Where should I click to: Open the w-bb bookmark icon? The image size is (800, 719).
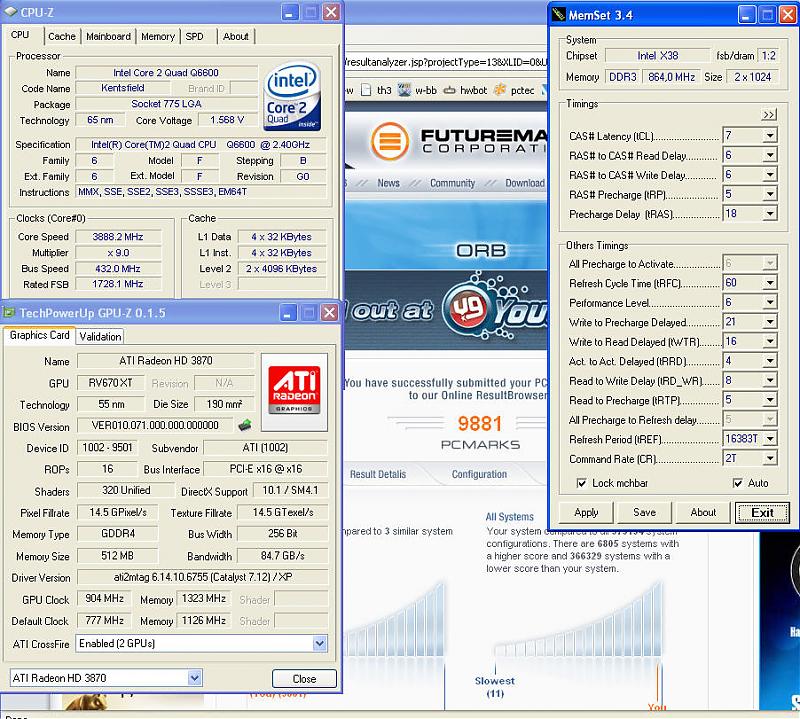coord(405,90)
